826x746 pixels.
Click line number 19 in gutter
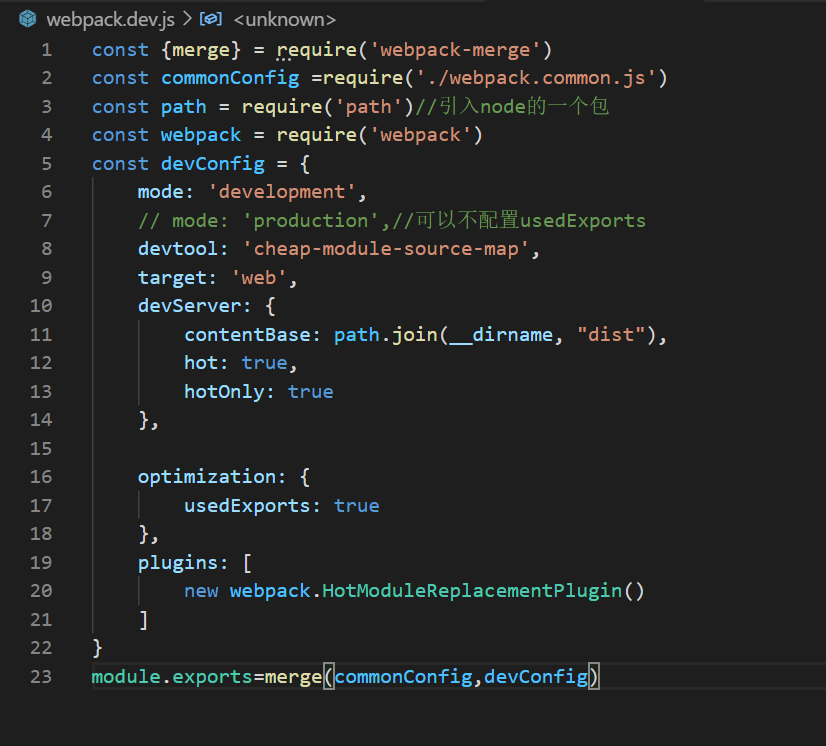41,563
